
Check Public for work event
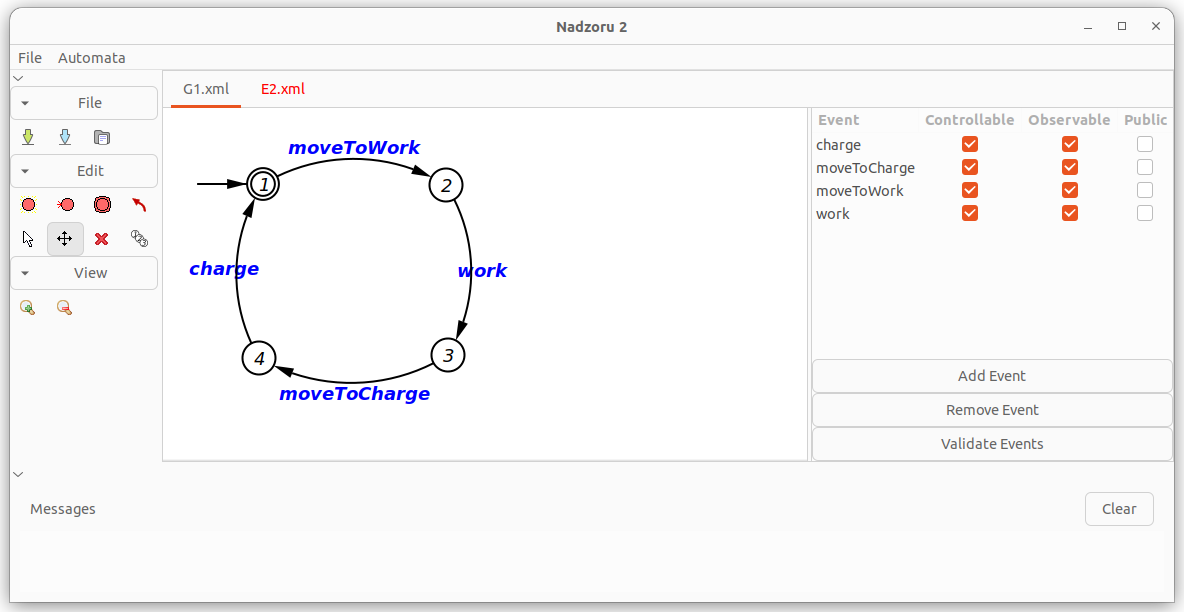[x=1145, y=213]
